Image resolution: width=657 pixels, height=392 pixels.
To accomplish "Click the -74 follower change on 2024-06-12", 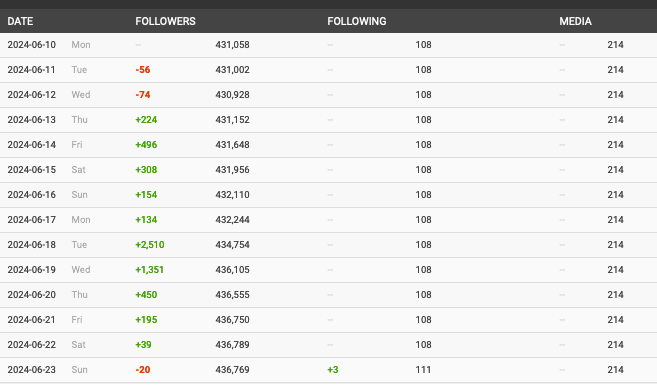I will [x=143, y=95].
